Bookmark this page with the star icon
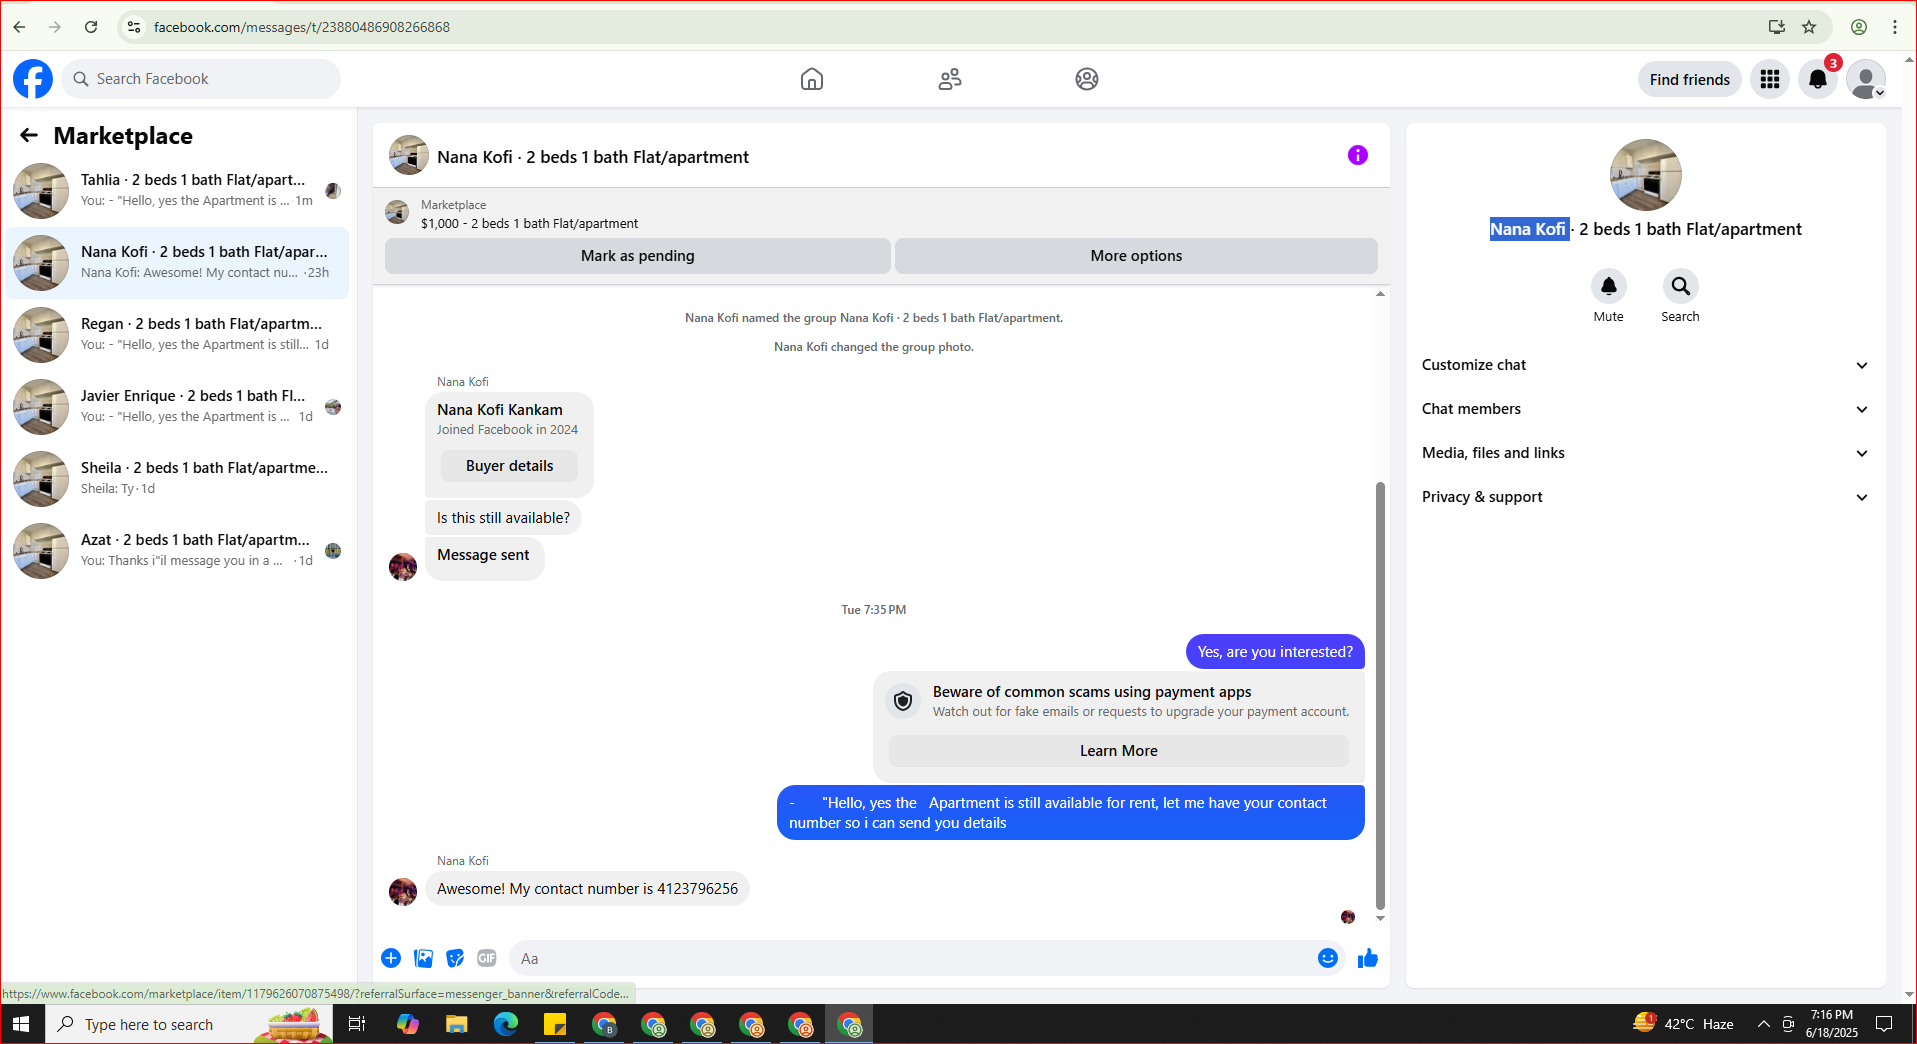 [x=1809, y=27]
